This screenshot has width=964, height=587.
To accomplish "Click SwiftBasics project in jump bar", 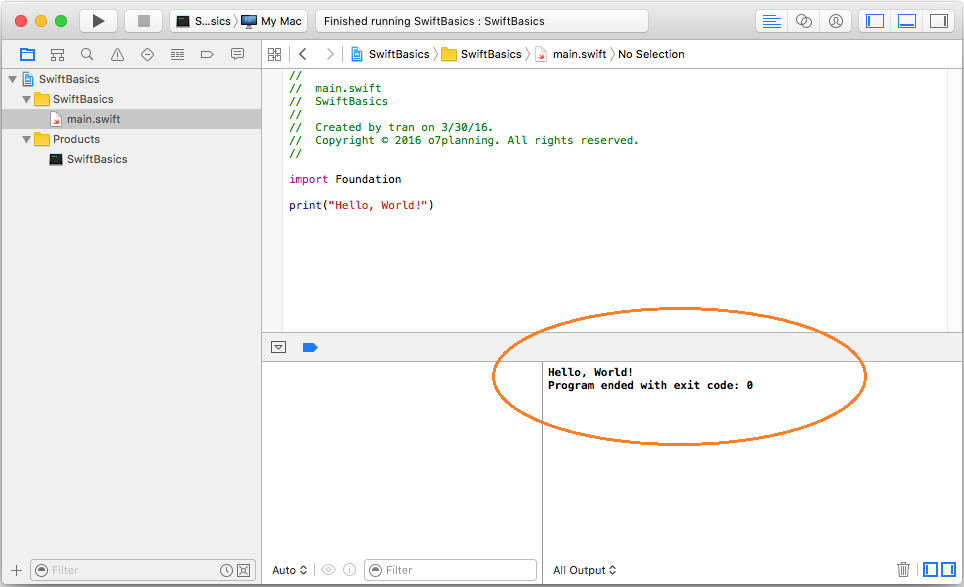I will click(x=390, y=54).
